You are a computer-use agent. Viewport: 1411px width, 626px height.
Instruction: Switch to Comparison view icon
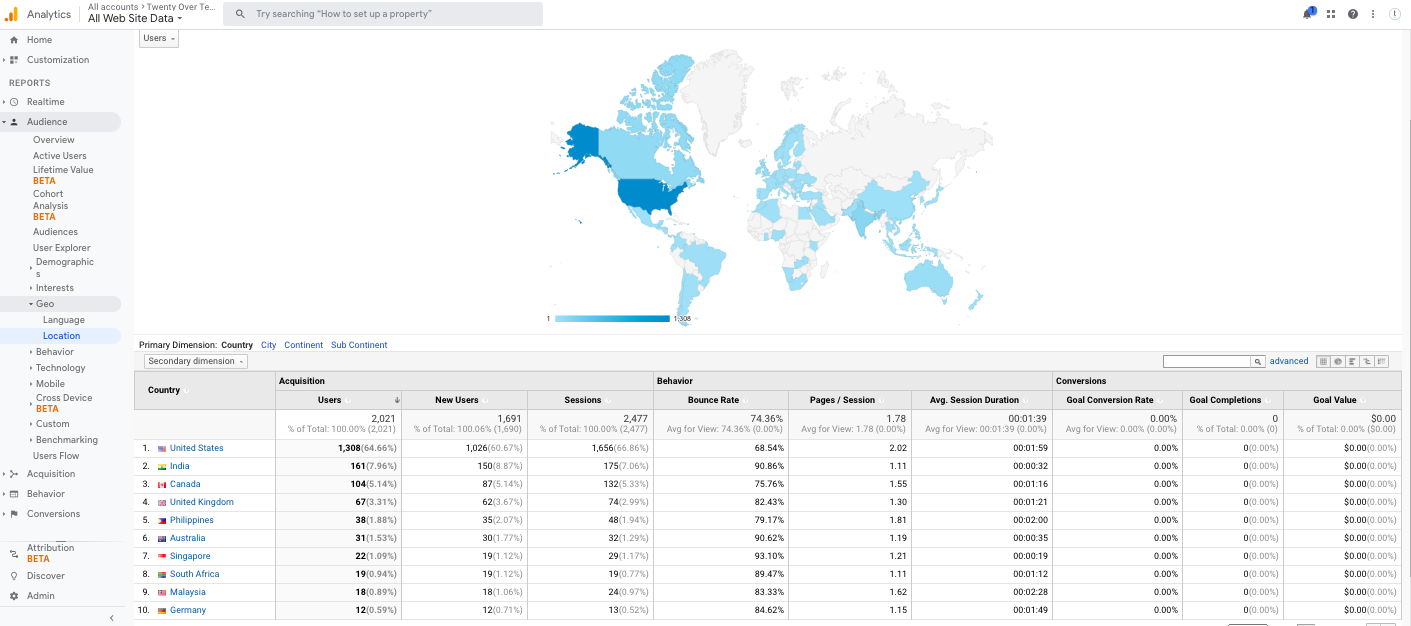[1367, 361]
